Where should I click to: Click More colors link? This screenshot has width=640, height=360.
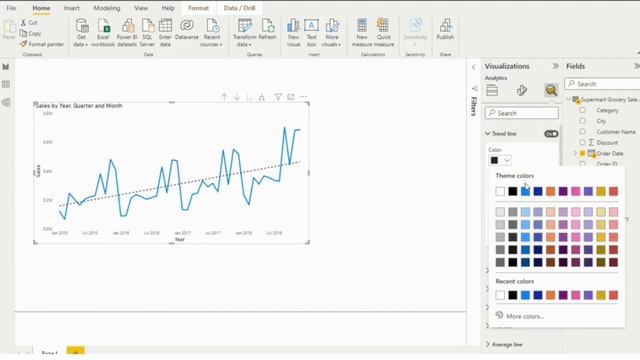[525, 316]
